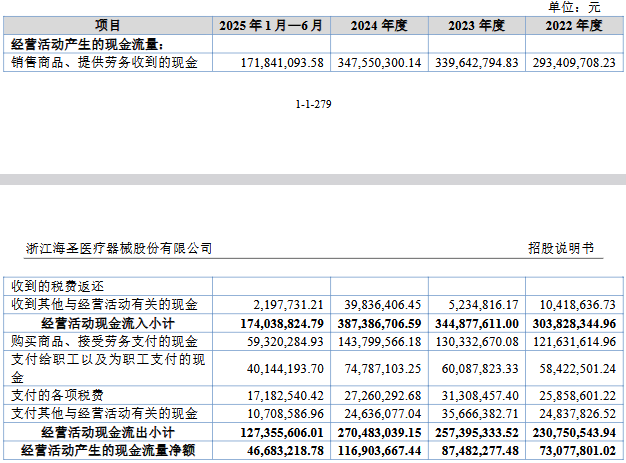Click the 项目 column header
Screen dimensions: 626x463
[107, 25]
